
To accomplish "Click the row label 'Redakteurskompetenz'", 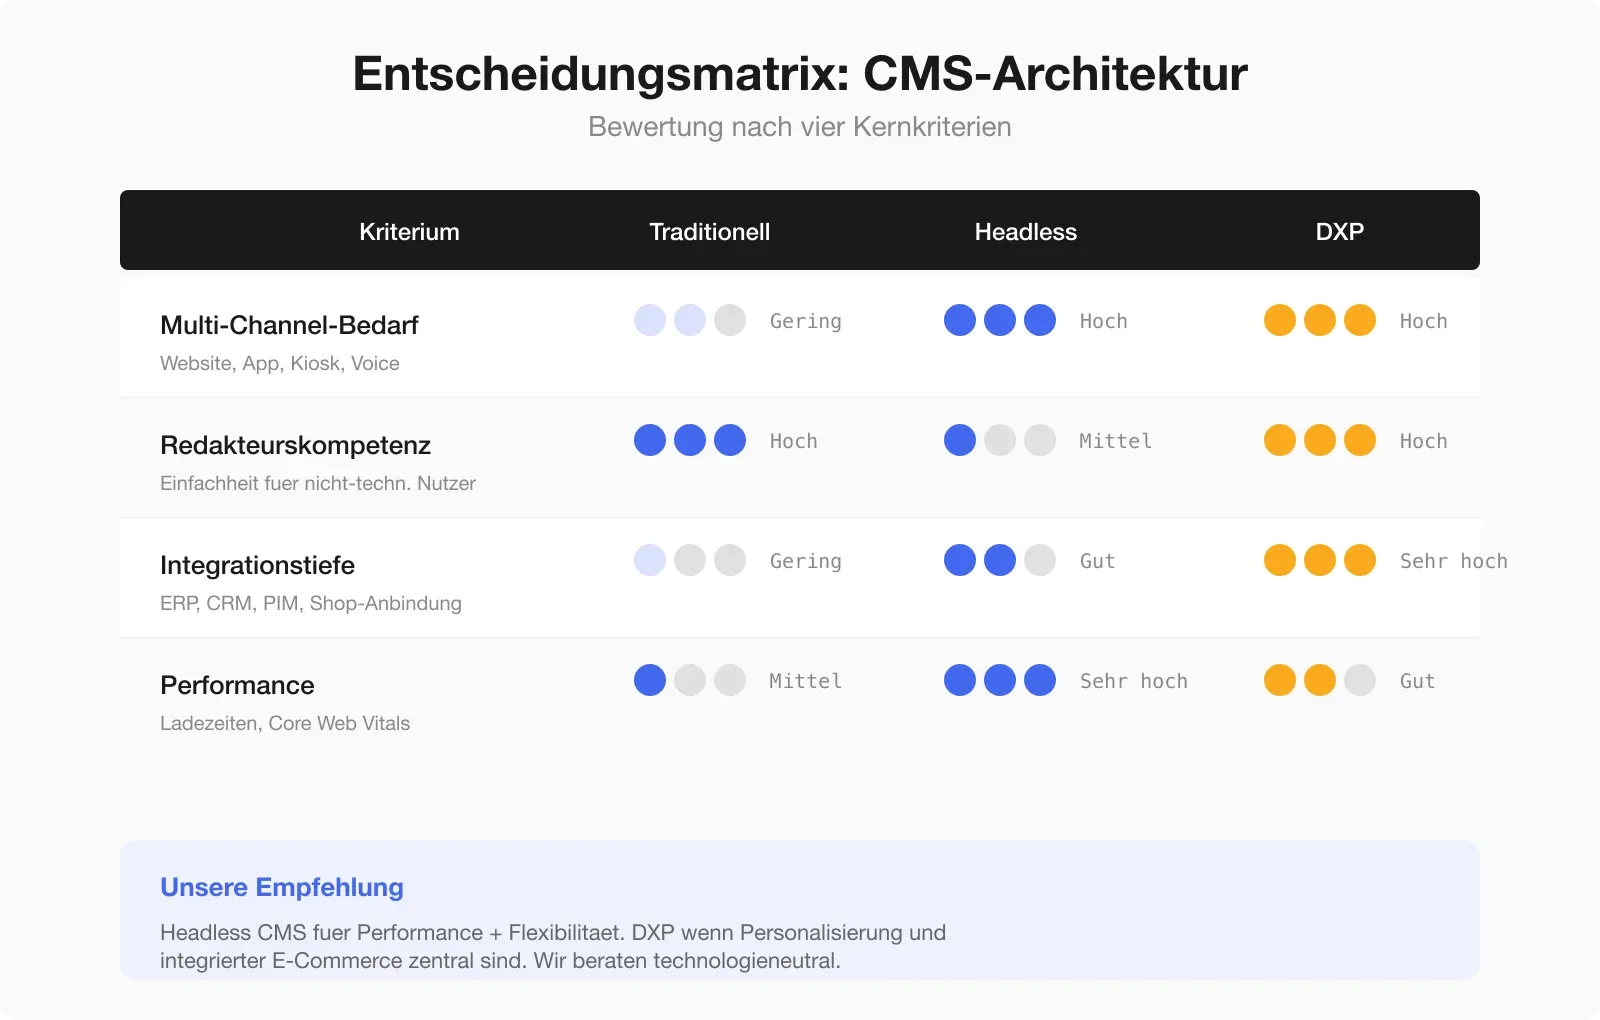I will tap(295, 445).
